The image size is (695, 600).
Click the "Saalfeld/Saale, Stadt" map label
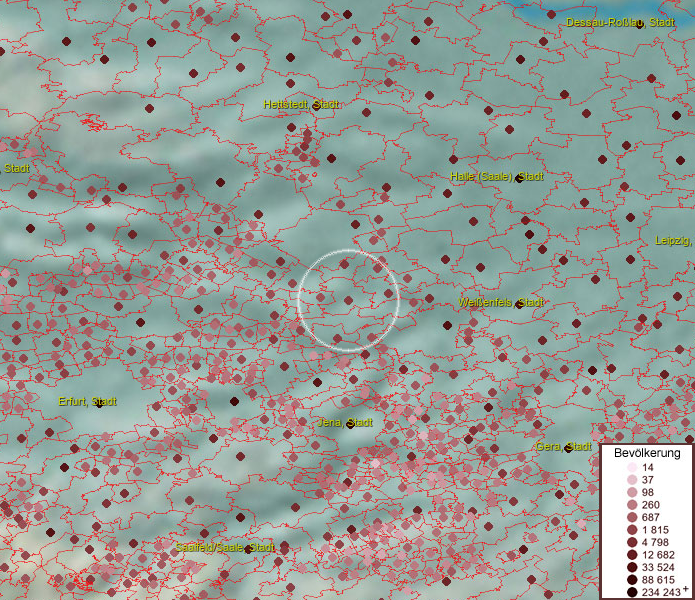click(x=225, y=547)
